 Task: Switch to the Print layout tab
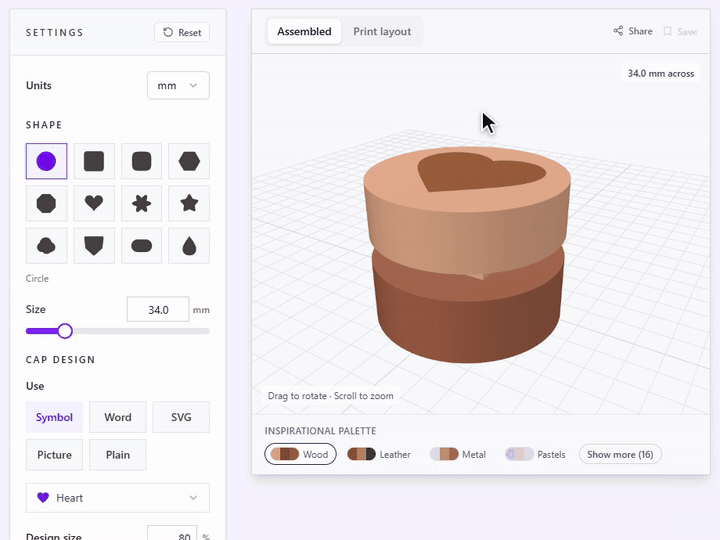(x=382, y=32)
